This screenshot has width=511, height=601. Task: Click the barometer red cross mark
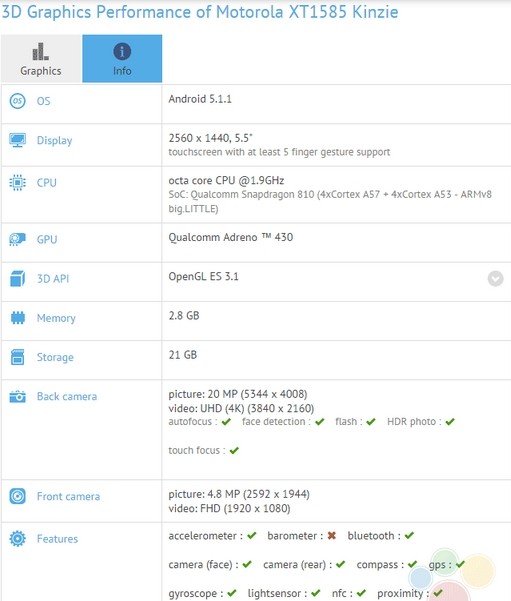point(332,535)
